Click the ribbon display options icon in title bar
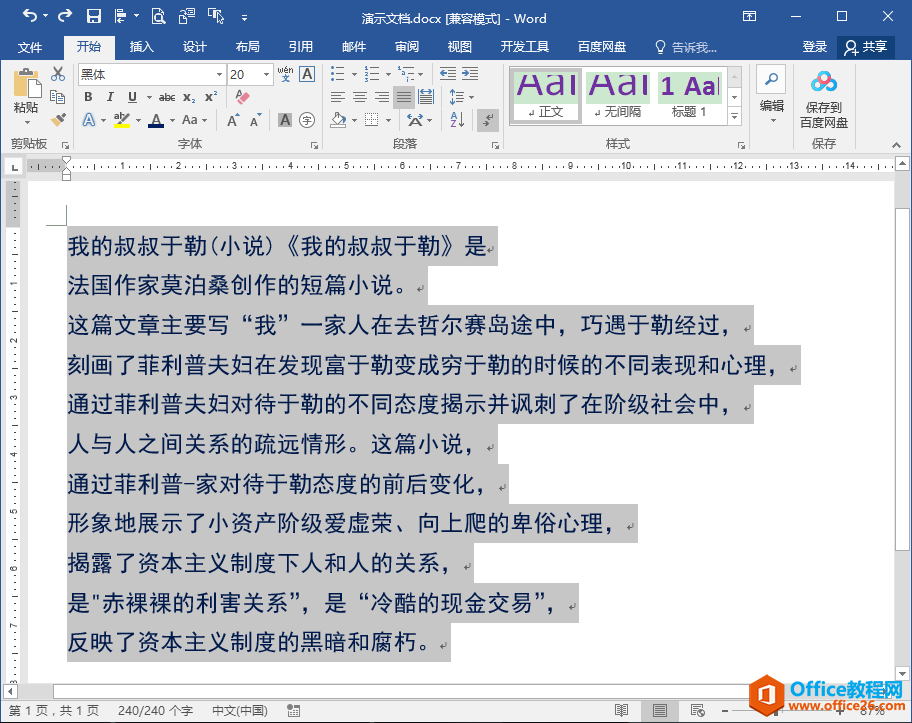Screen dimensions: 912x723 coord(750,17)
